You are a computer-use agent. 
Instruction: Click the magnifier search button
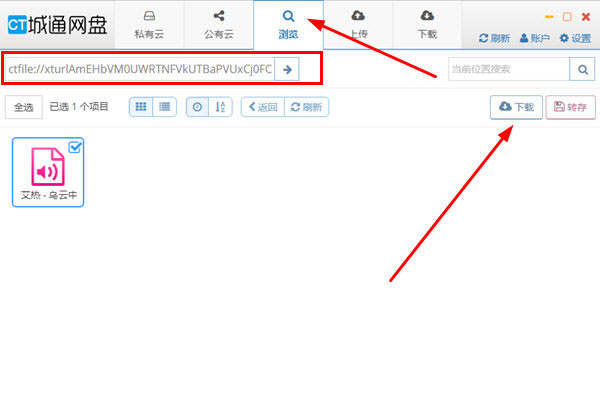pyautogui.click(x=582, y=69)
